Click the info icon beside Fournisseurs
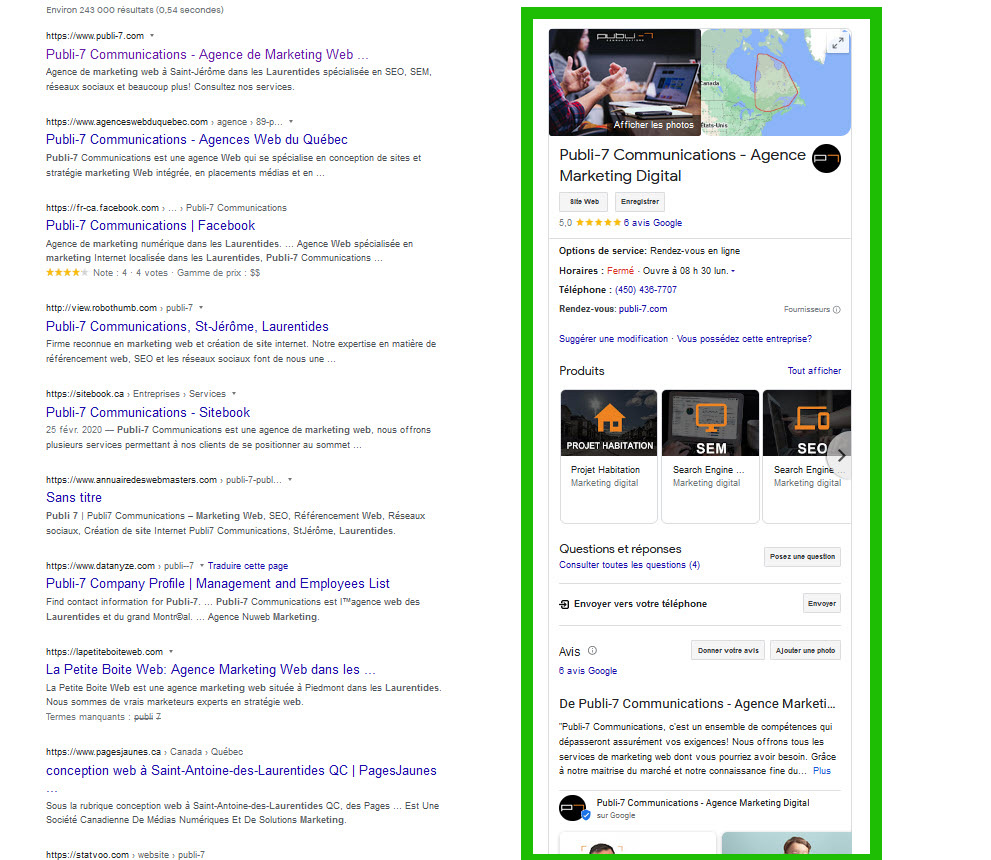Screen dimensions: 991x860 tap(837, 310)
